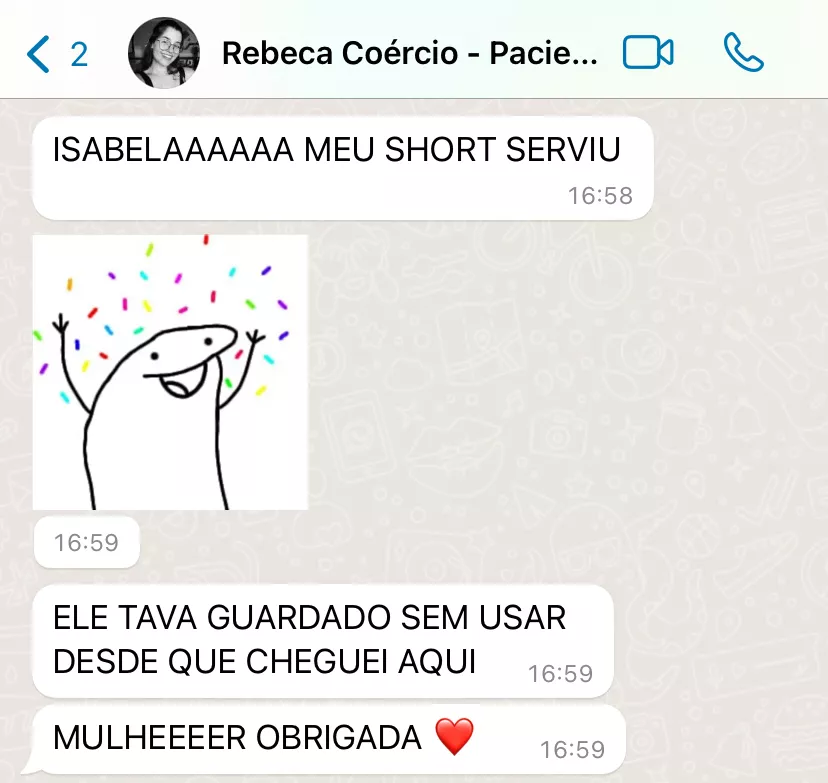Click the 16:58 timestamp on first message
This screenshot has width=828, height=783.
(600, 196)
